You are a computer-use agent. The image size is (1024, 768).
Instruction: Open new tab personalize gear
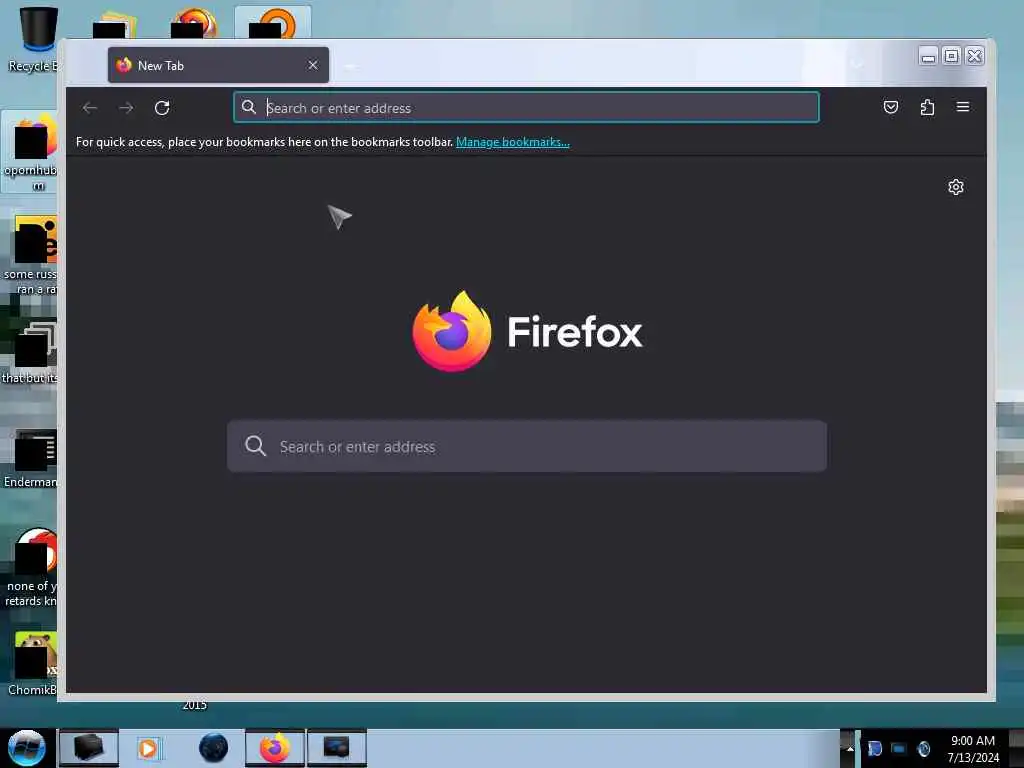pyautogui.click(x=955, y=187)
